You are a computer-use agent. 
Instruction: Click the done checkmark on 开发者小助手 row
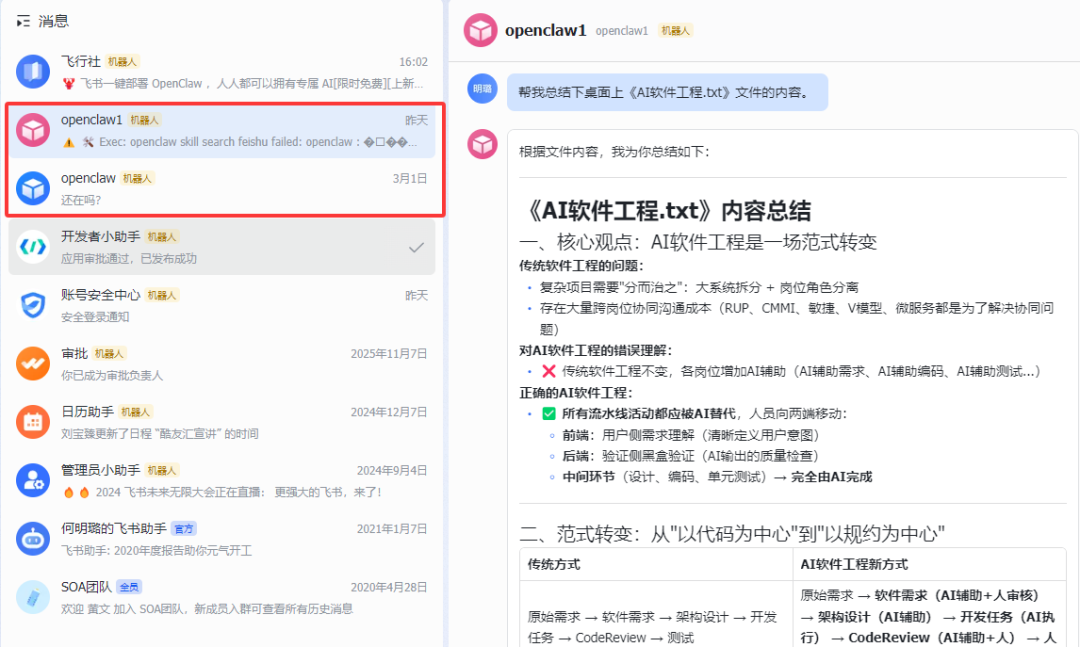point(416,247)
